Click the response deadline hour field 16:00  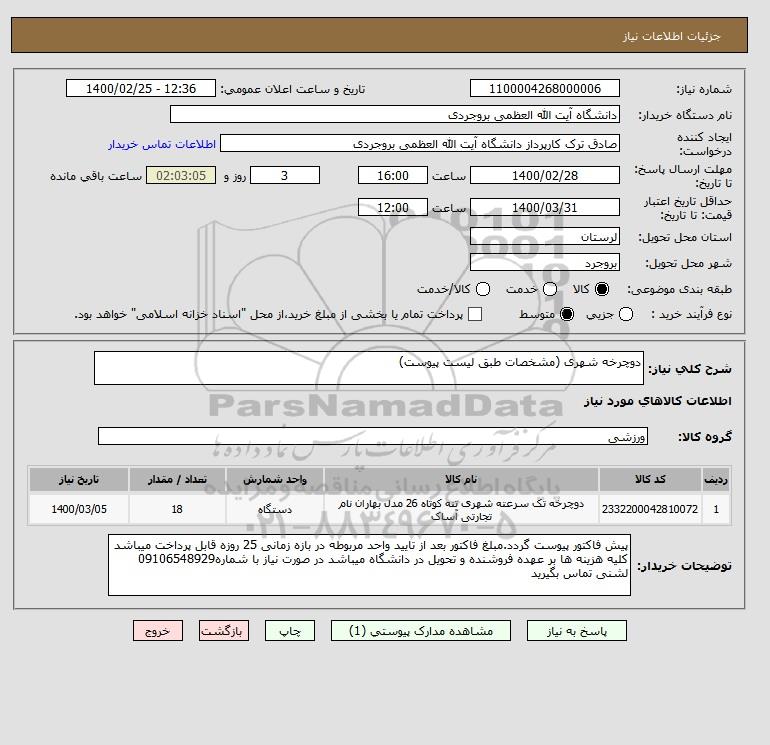point(393,175)
